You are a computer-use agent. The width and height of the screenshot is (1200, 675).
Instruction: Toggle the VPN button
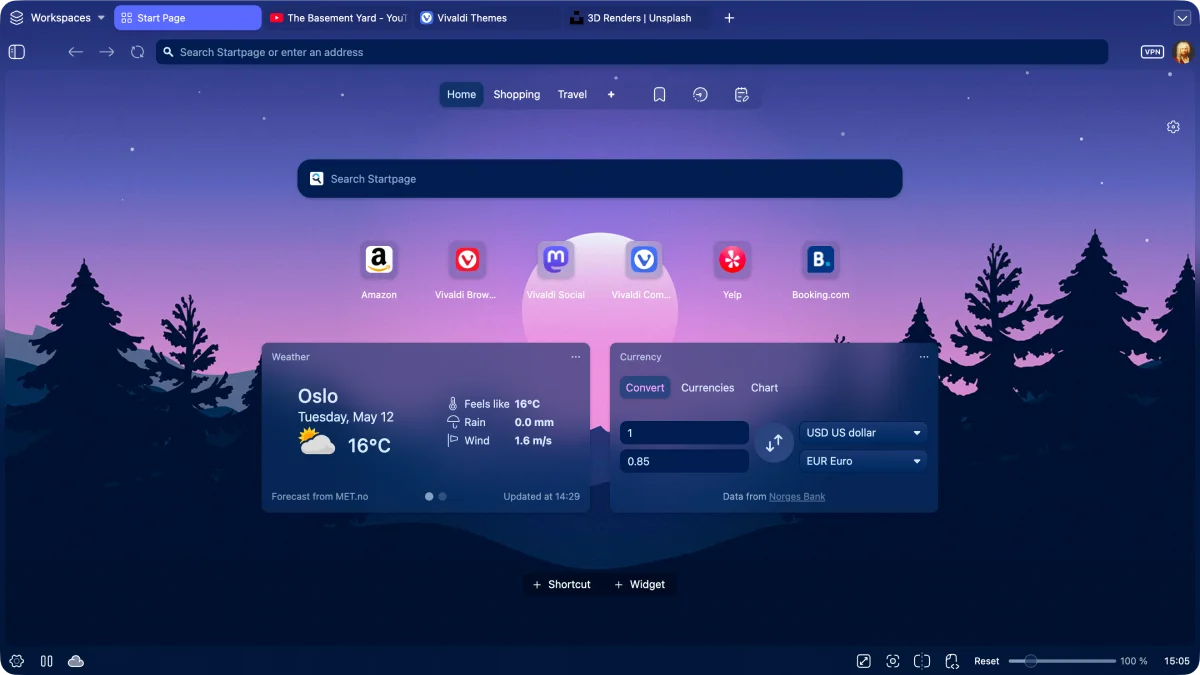pyautogui.click(x=1153, y=52)
